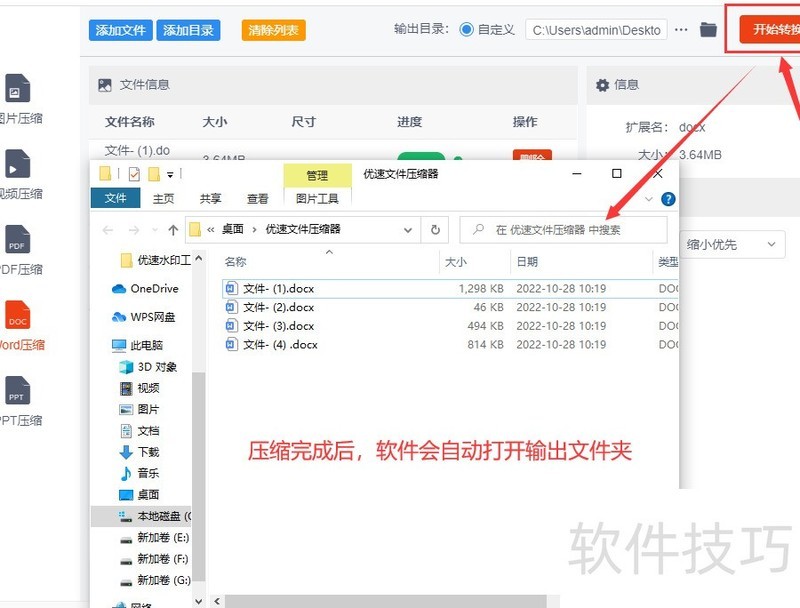800x608 pixels.
Task: Open the 下载 folder in the tree
Action: point(139,452)
